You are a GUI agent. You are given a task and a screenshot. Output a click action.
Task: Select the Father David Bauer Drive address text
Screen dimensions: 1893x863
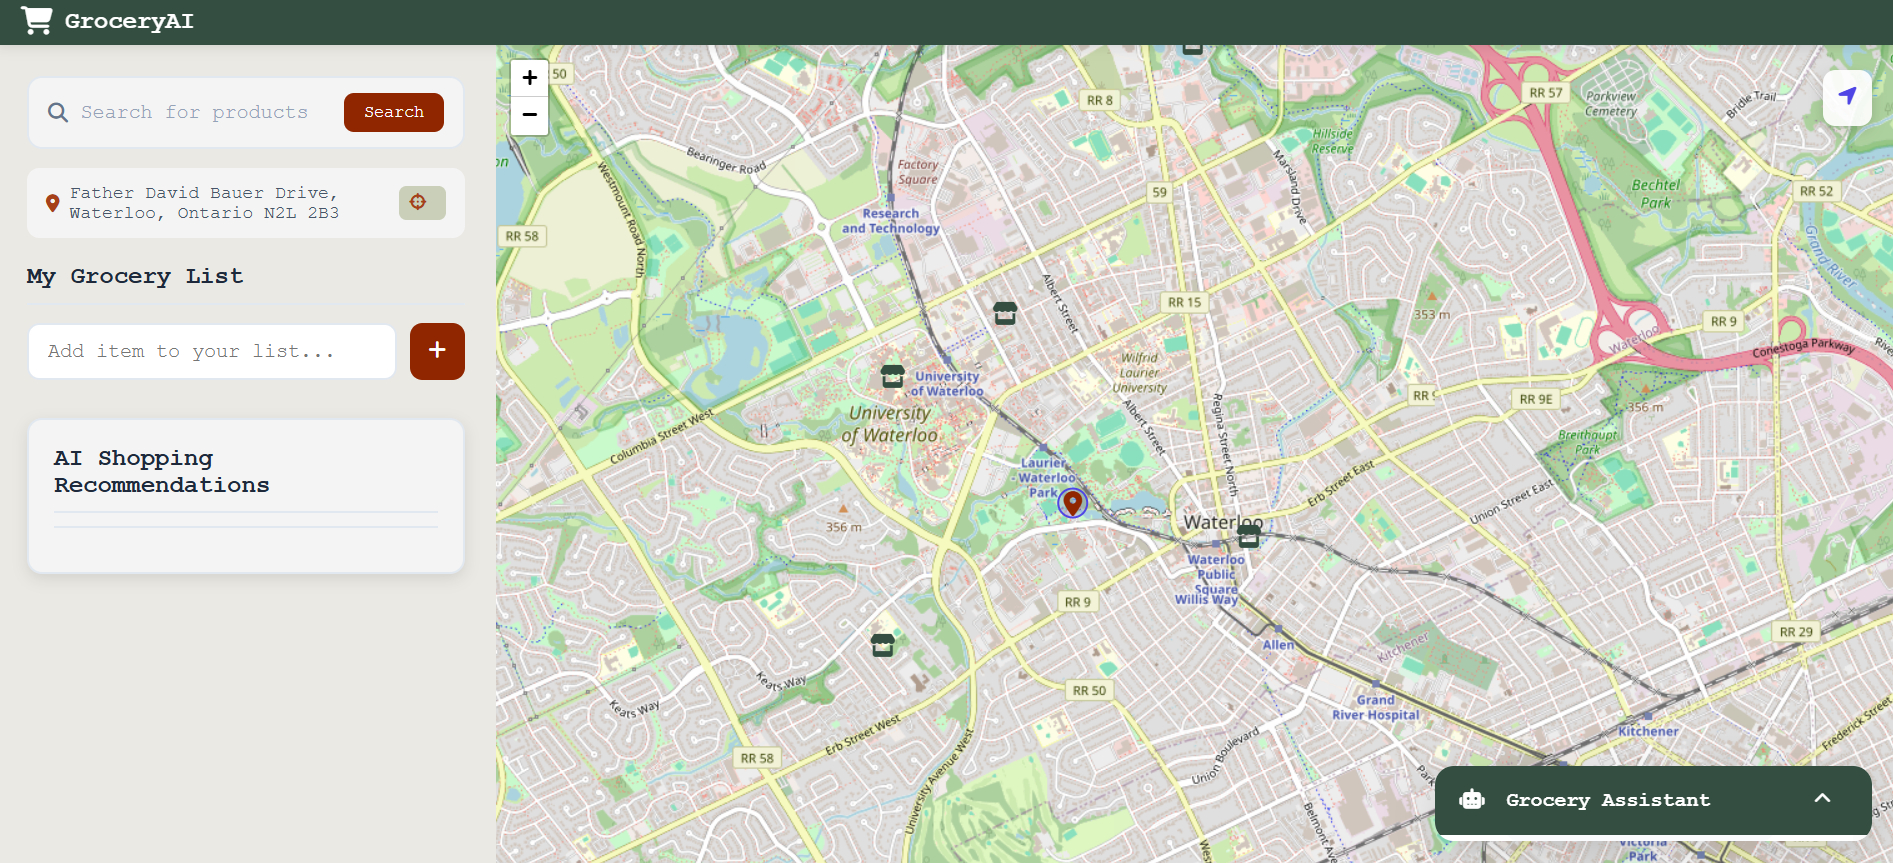(204, 203)
